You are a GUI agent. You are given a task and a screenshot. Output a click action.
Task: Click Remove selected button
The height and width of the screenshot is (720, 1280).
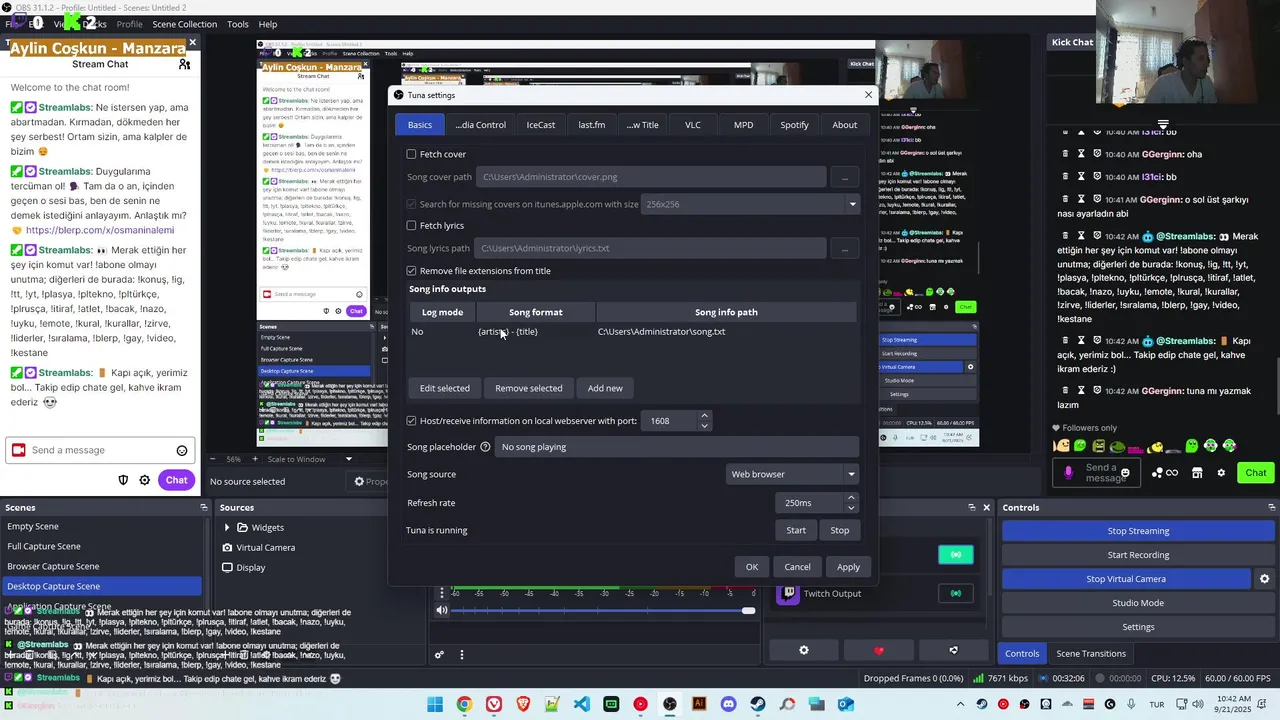(x=528, y=388)
